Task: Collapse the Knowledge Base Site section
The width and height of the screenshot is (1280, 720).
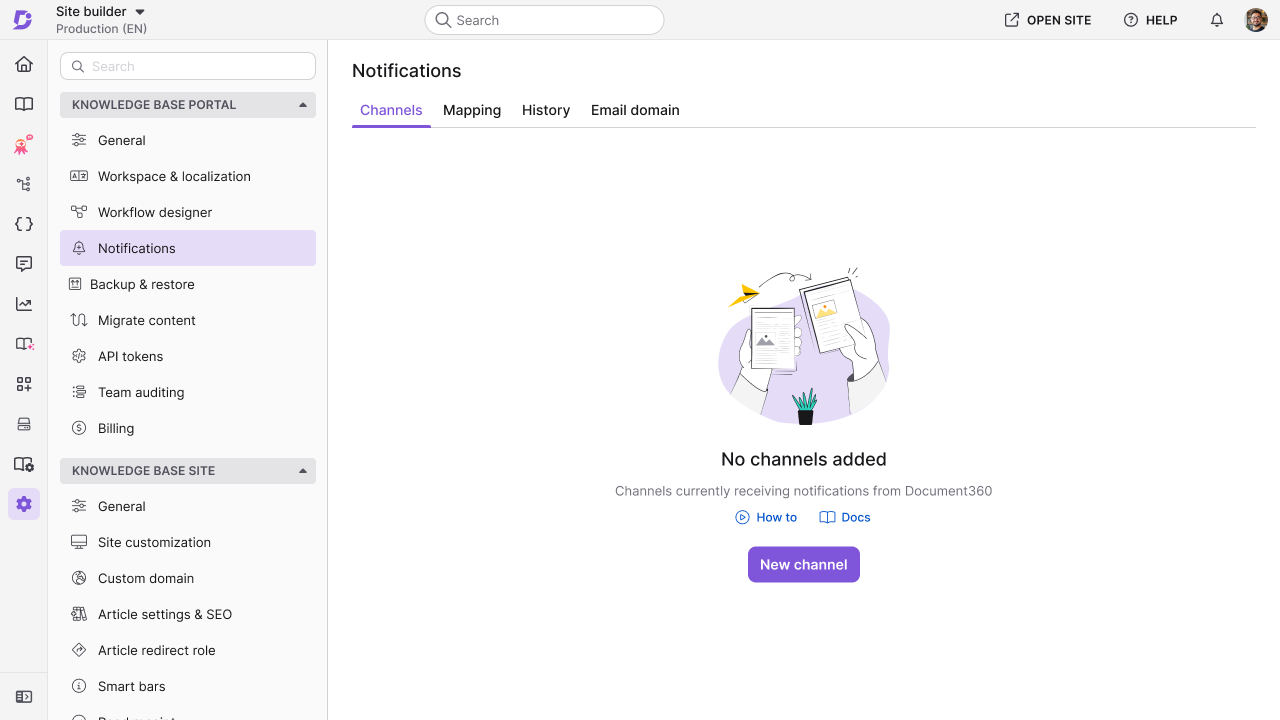Action: click(x=188, y=471)
